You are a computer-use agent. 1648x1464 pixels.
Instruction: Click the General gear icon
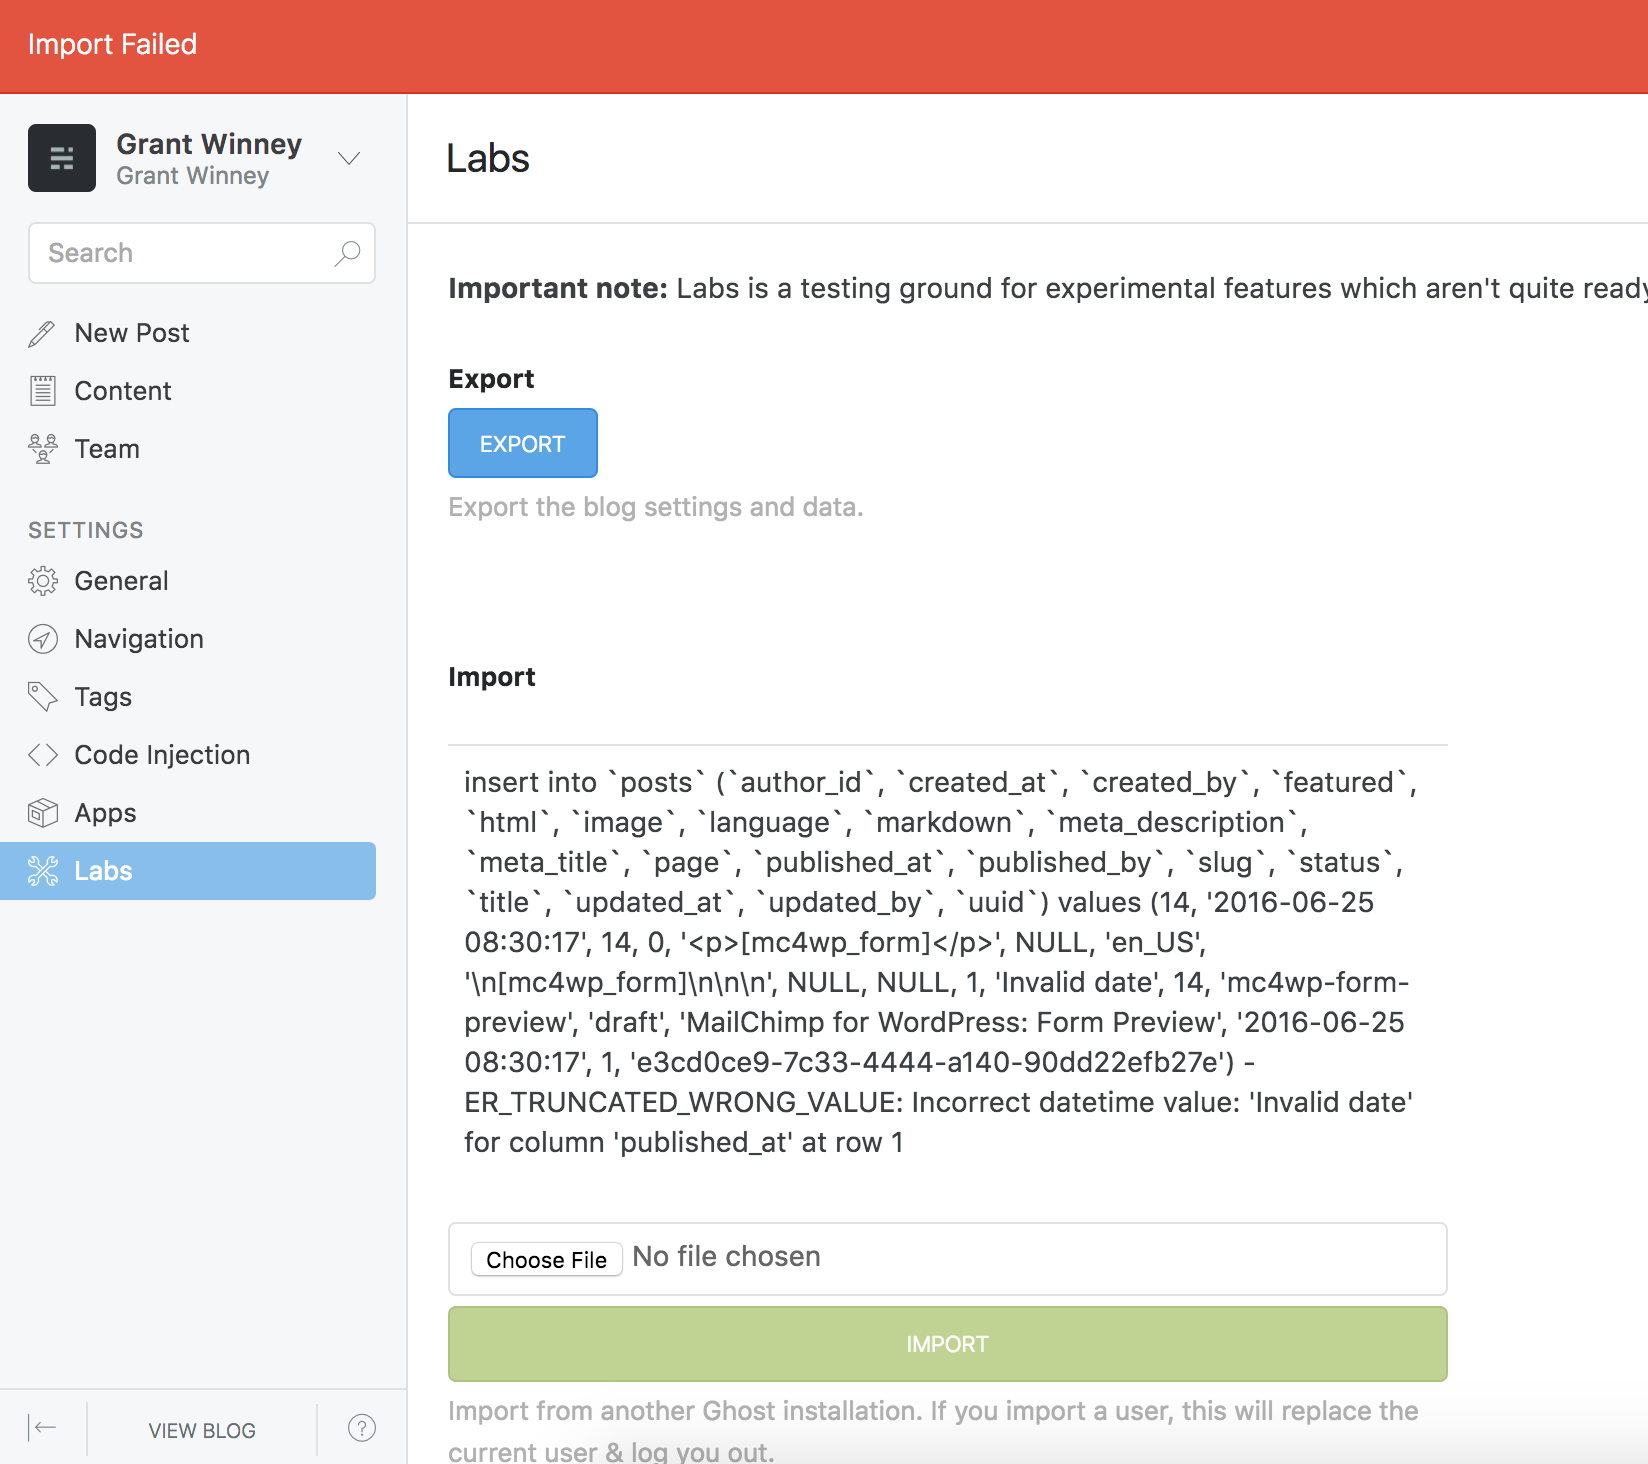(43, 581)
